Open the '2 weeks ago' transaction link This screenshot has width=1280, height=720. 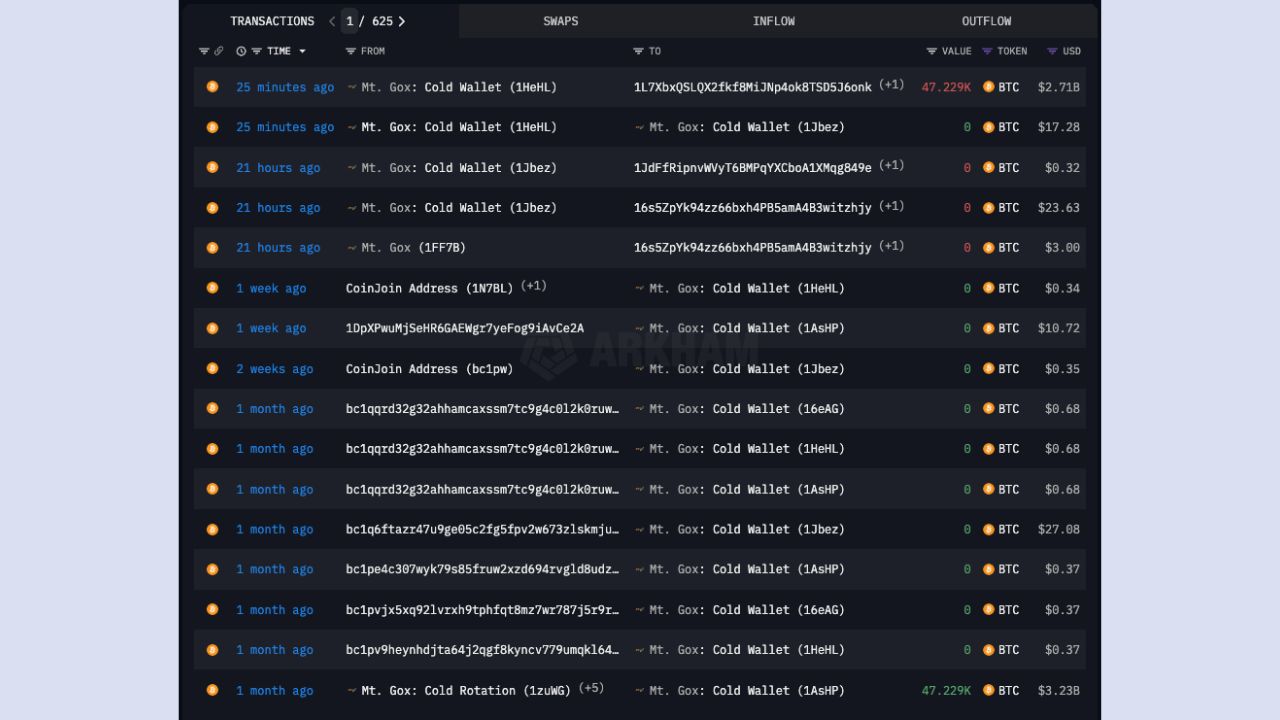click(274, 369)
